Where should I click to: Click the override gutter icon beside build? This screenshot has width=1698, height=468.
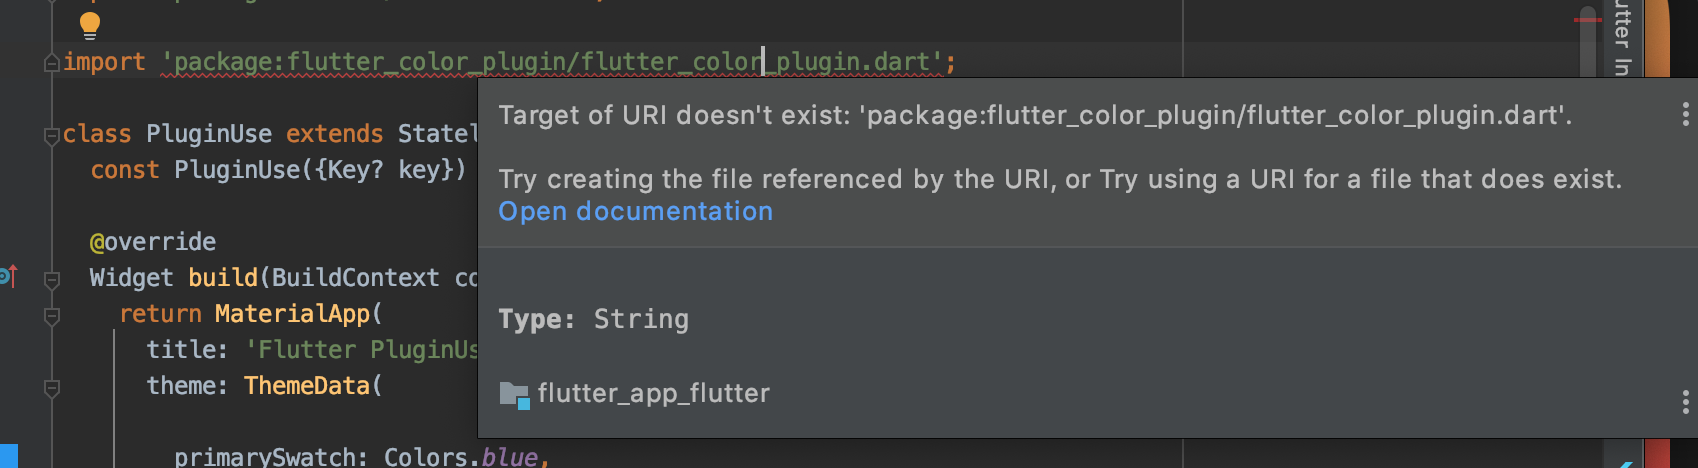8,276
